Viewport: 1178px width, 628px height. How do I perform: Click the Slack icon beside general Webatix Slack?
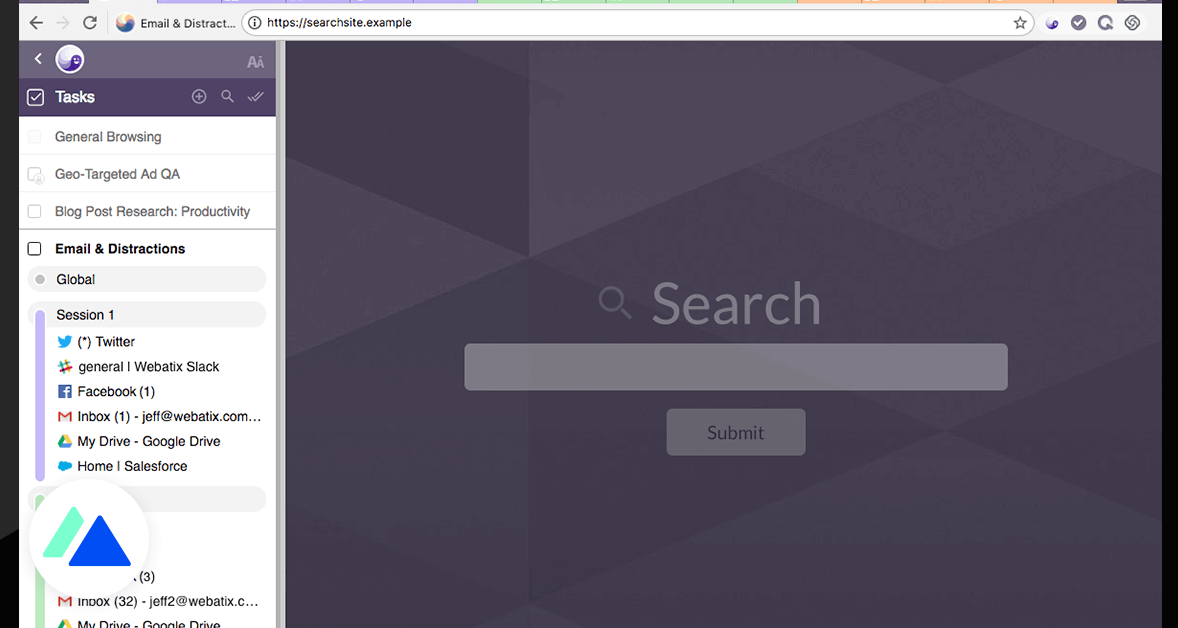coord(64,366)
